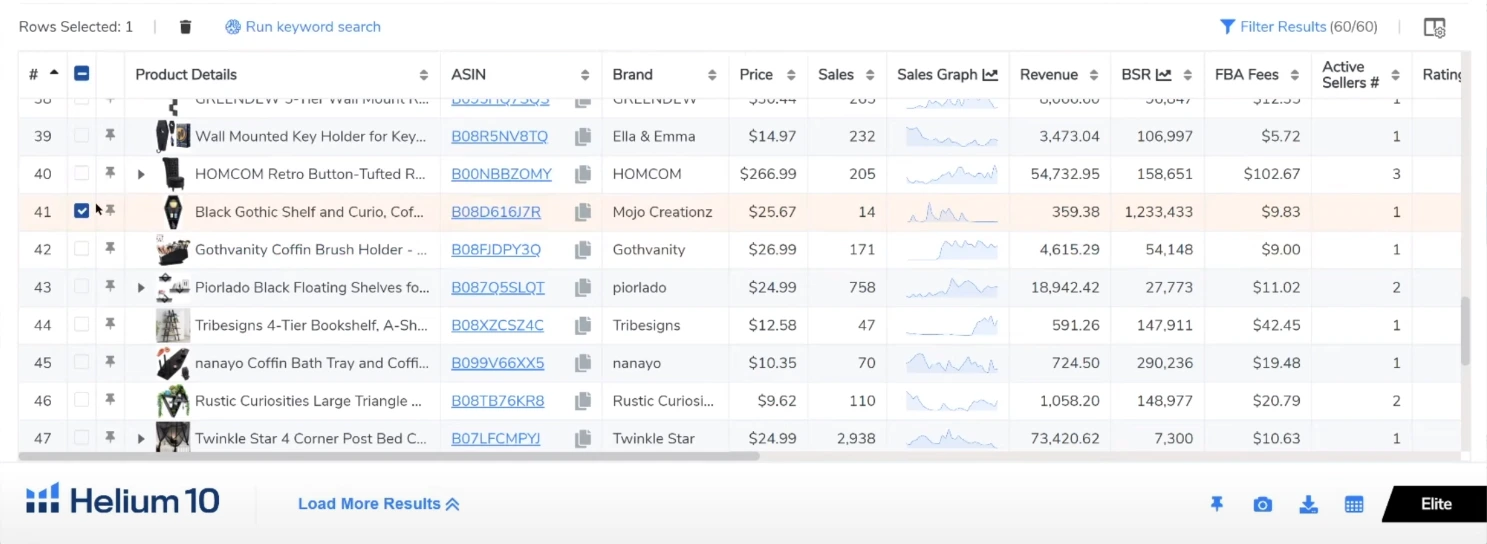Copy ASIN for Gothvanity Coffin Brush Holder
This screenshot has height=544, width=1487.
tap(582, 250)
